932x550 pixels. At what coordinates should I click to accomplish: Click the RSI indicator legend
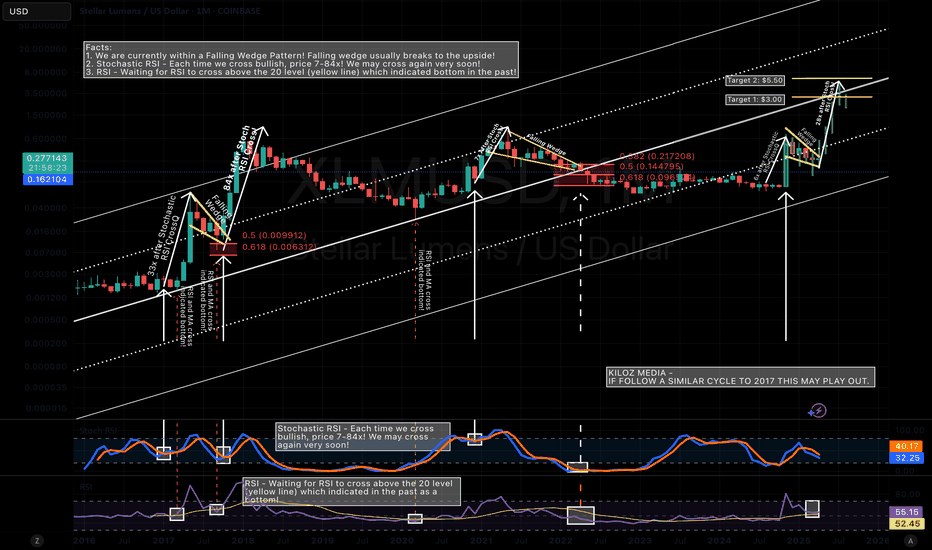pyautogui.click(x=86, y=487)
